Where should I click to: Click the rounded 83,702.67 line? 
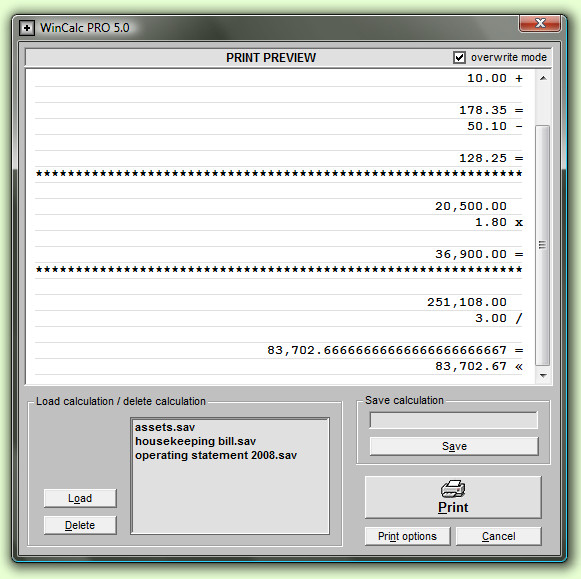click(x=479, y=366)
